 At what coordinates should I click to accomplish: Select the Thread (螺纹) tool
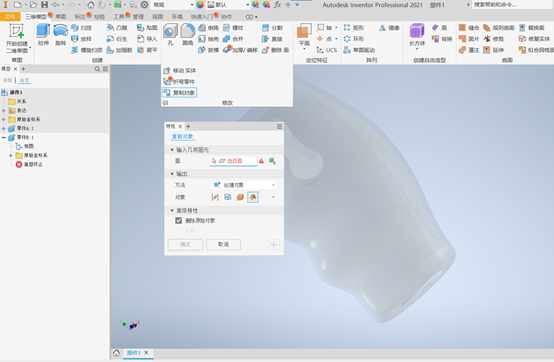click(234, 28)
